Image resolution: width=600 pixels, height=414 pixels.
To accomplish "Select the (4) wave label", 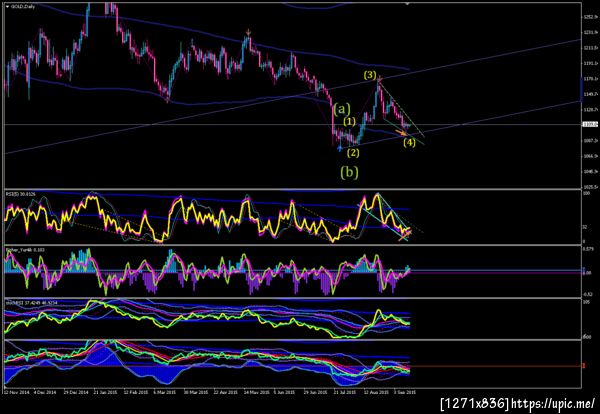I will click(409, 143).
